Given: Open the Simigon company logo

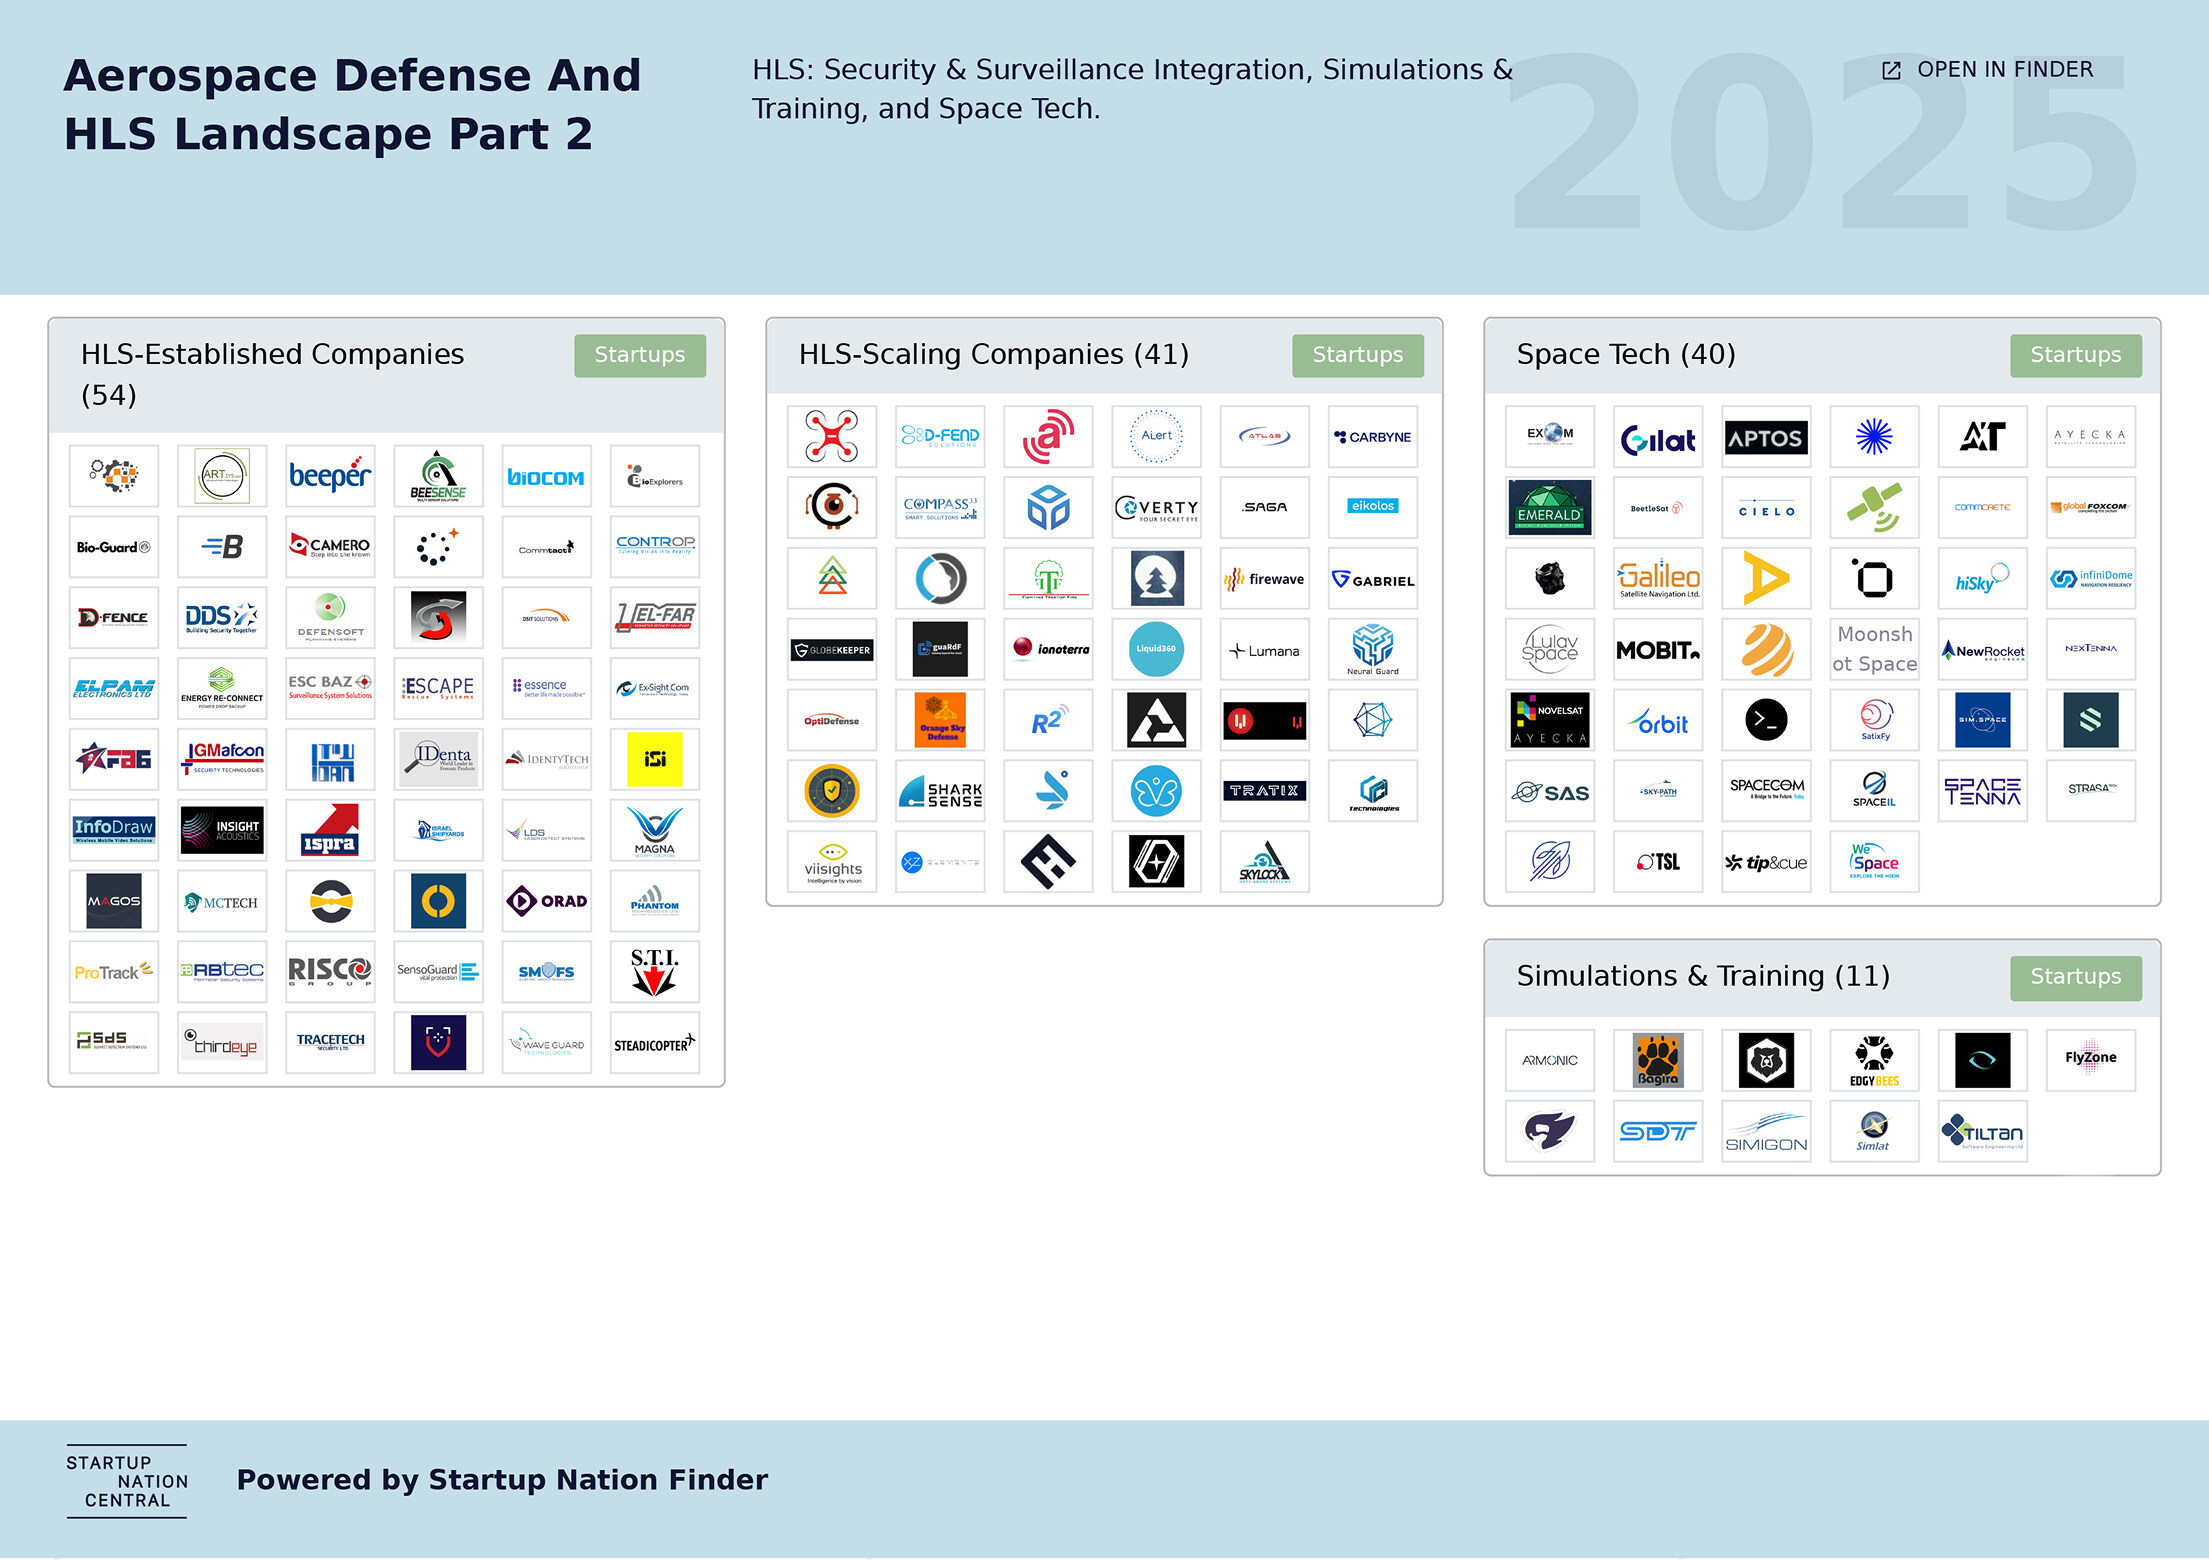Looking at the screenshot, I should click(1766, 1132).
